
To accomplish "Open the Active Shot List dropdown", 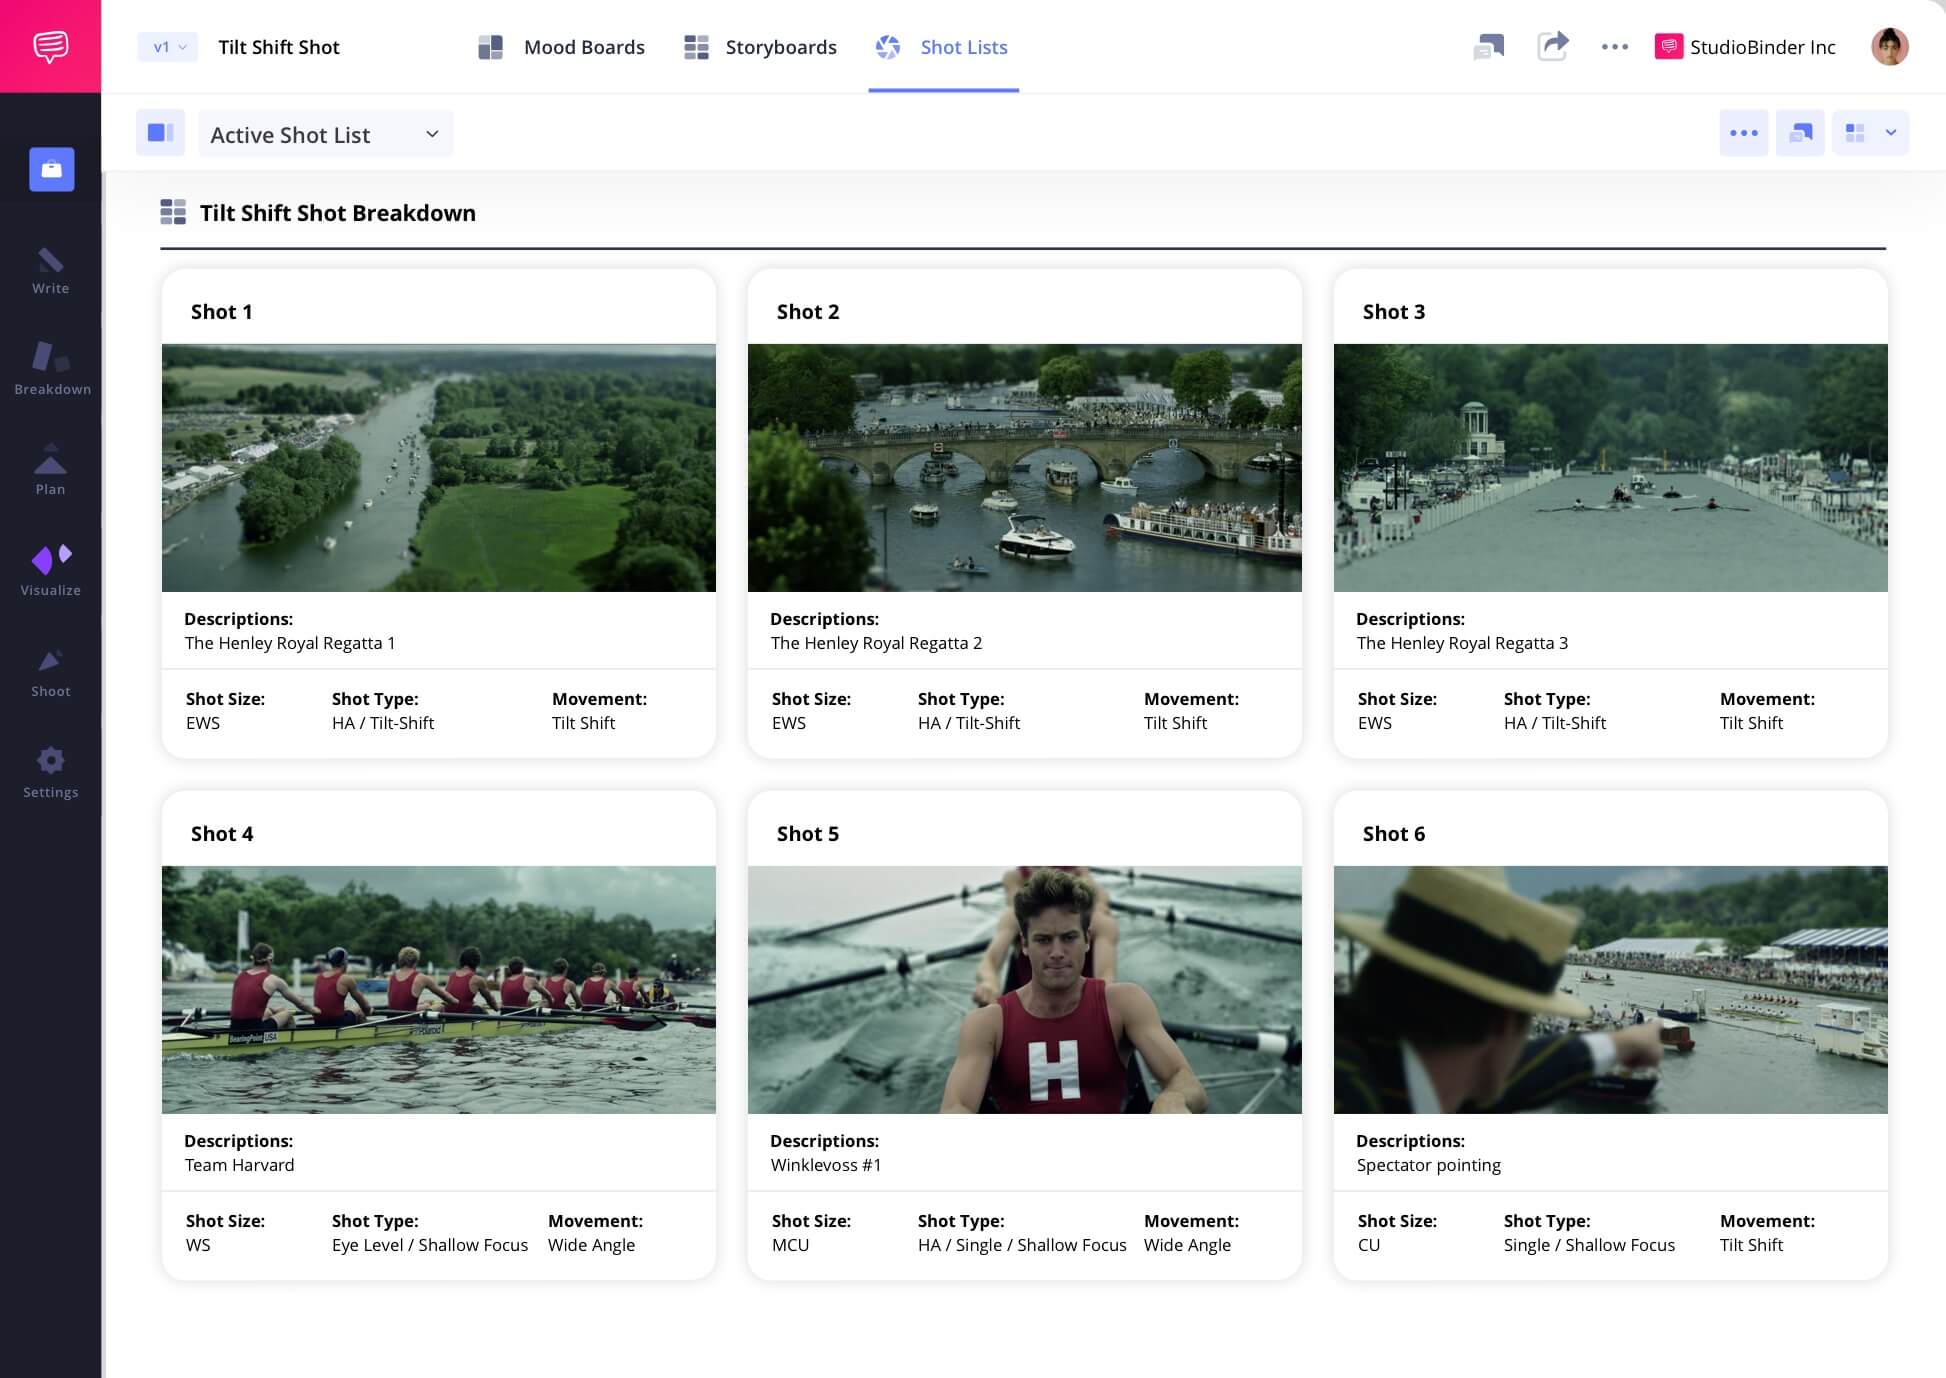I will click(325, 134).
